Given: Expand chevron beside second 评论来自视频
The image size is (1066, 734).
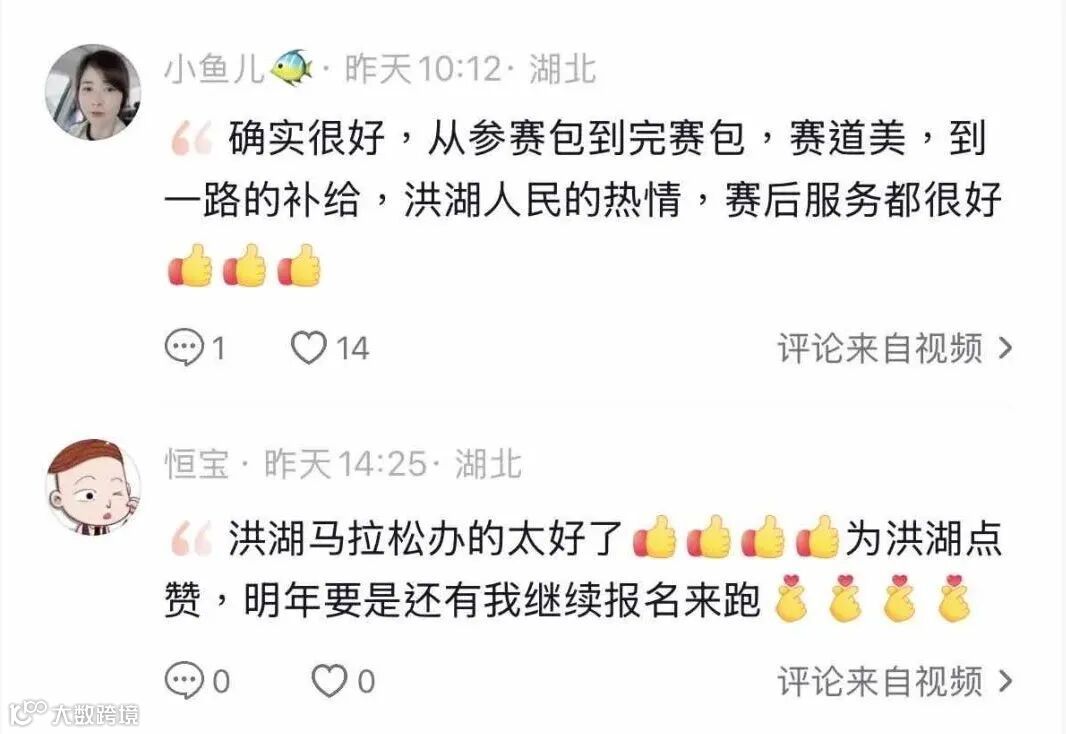Looking at the screenshot, I should 1005,681.
